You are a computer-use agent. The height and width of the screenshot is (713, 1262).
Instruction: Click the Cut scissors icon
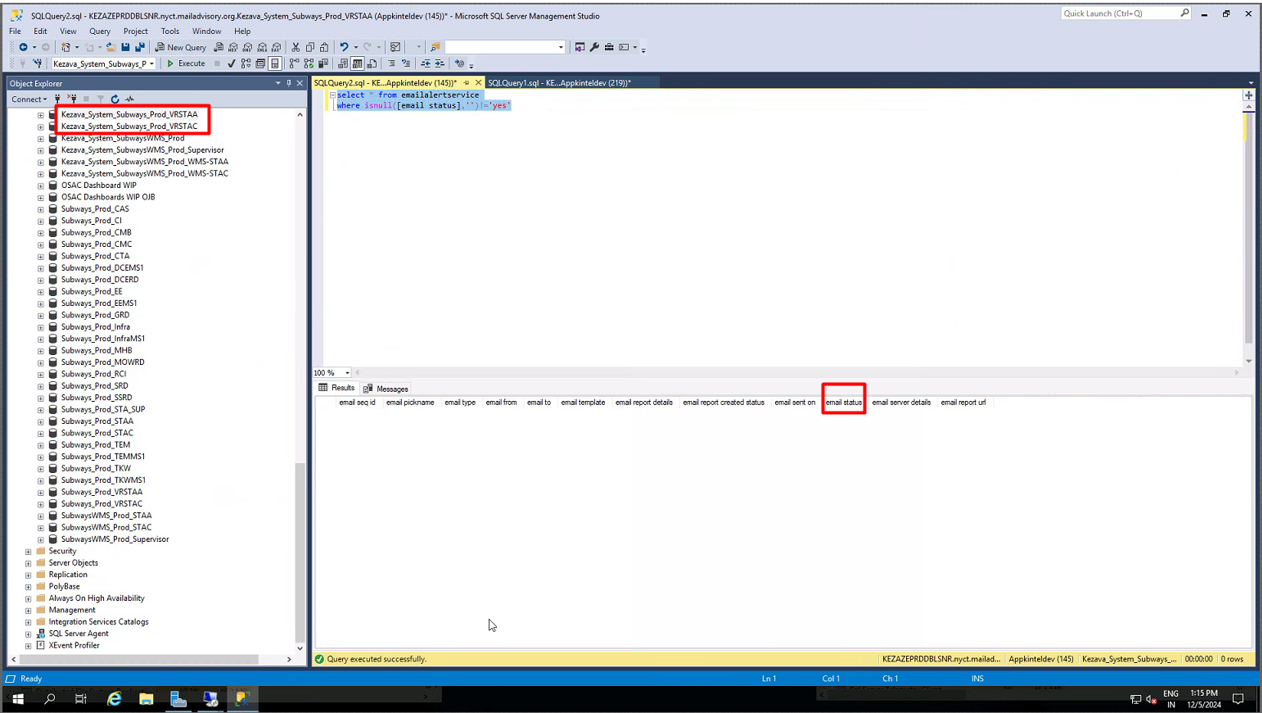295,47
